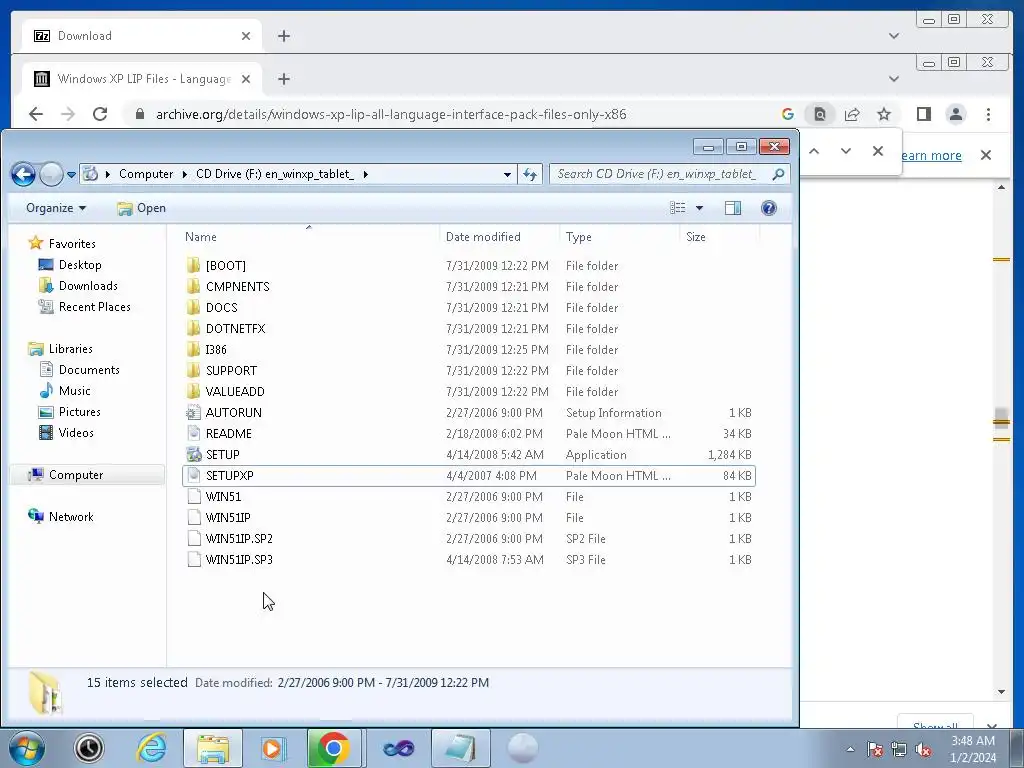Screen dimensions: 1024x768
Task: Open Recent Places in navigation pane
Action: (x=85, y=306)
